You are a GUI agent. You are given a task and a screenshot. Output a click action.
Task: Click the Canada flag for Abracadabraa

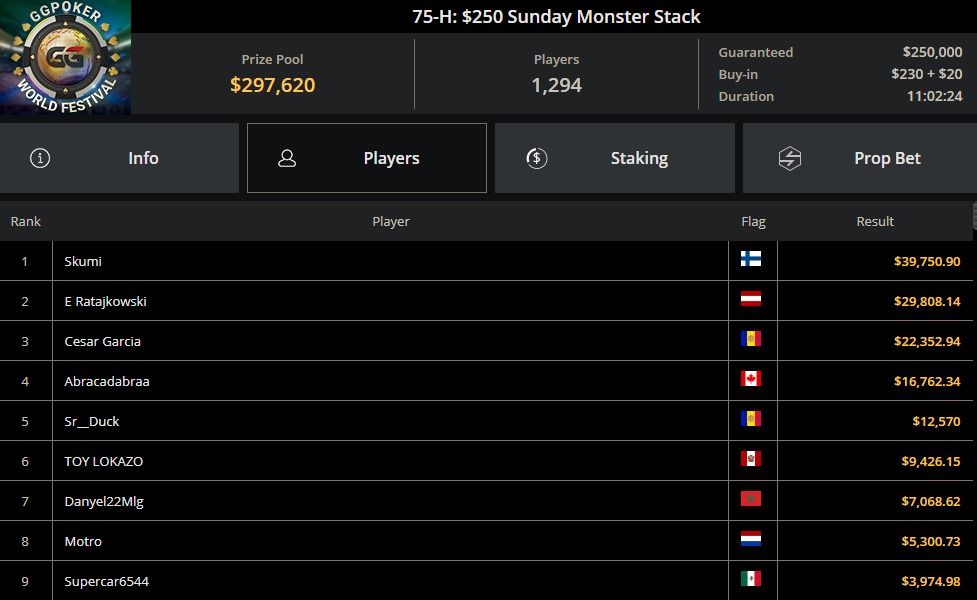click(x=751, y=379)
